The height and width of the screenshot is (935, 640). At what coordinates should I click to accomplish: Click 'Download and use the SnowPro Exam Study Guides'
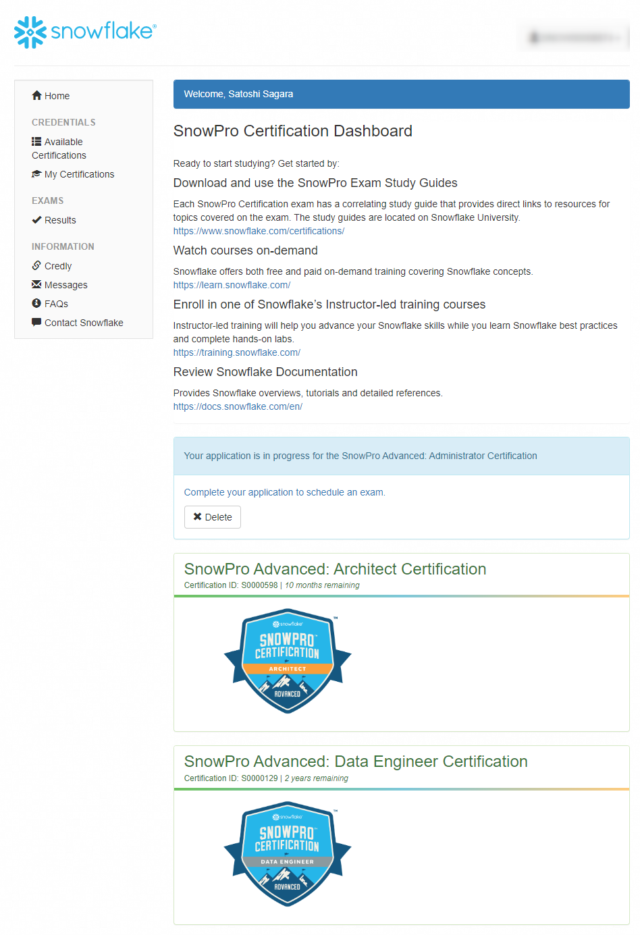[x=316, y=183]
